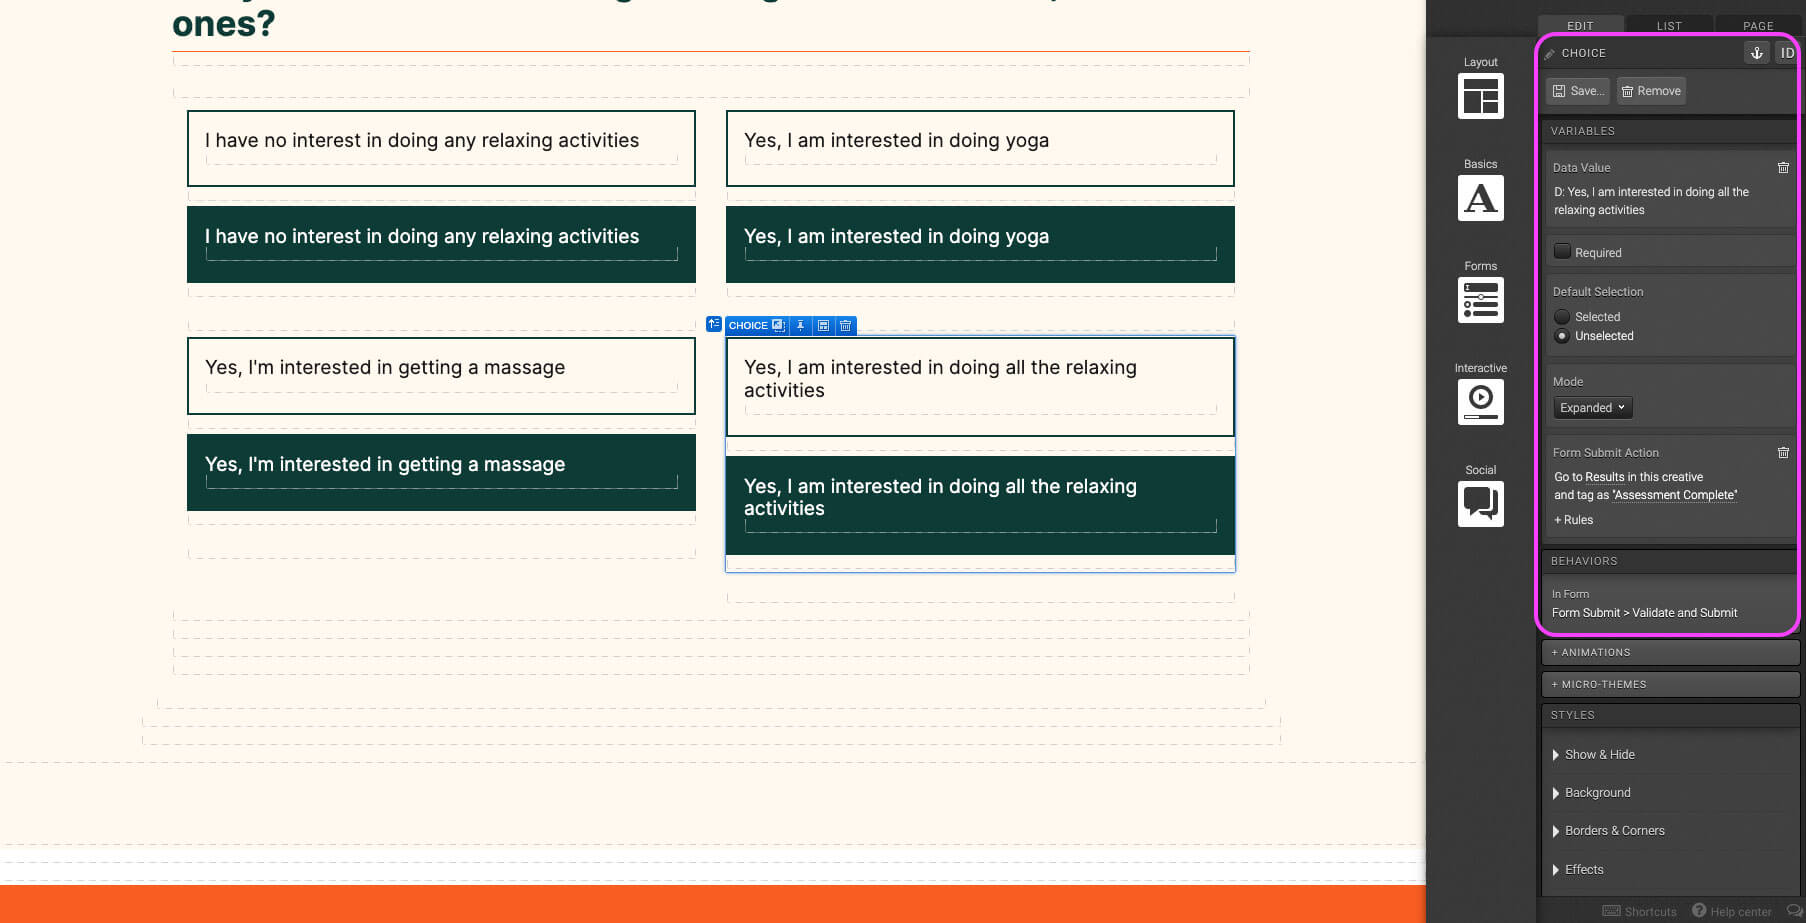1806x923 pixels.
Task: Open the Mode dropdown showing Expanded
Action: (x=1592, y=408)
